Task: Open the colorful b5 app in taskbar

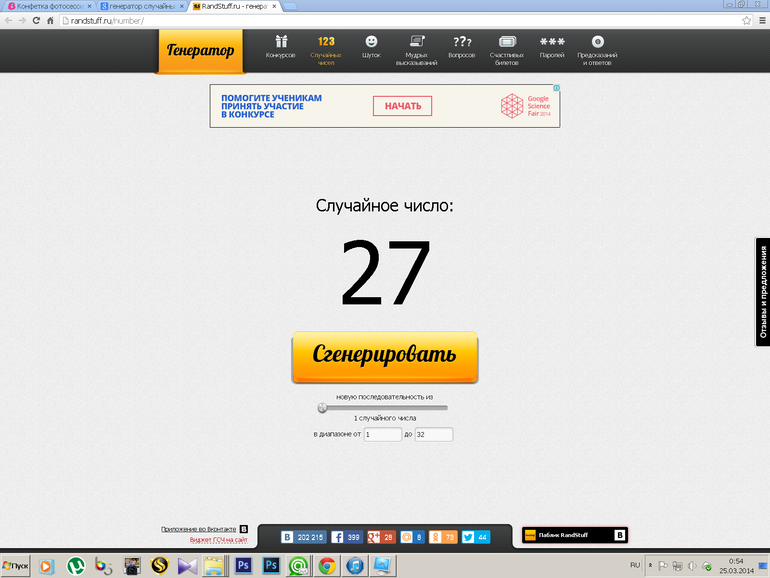Action: 103,566
